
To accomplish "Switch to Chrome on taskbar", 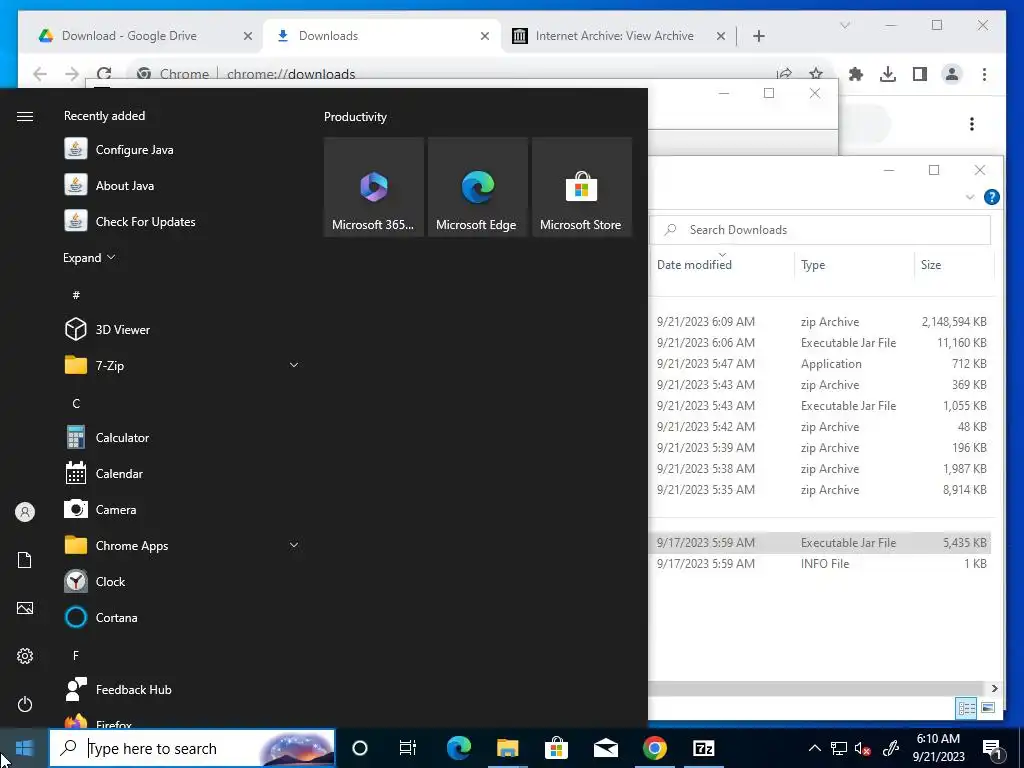I will (x=654, y=748).
